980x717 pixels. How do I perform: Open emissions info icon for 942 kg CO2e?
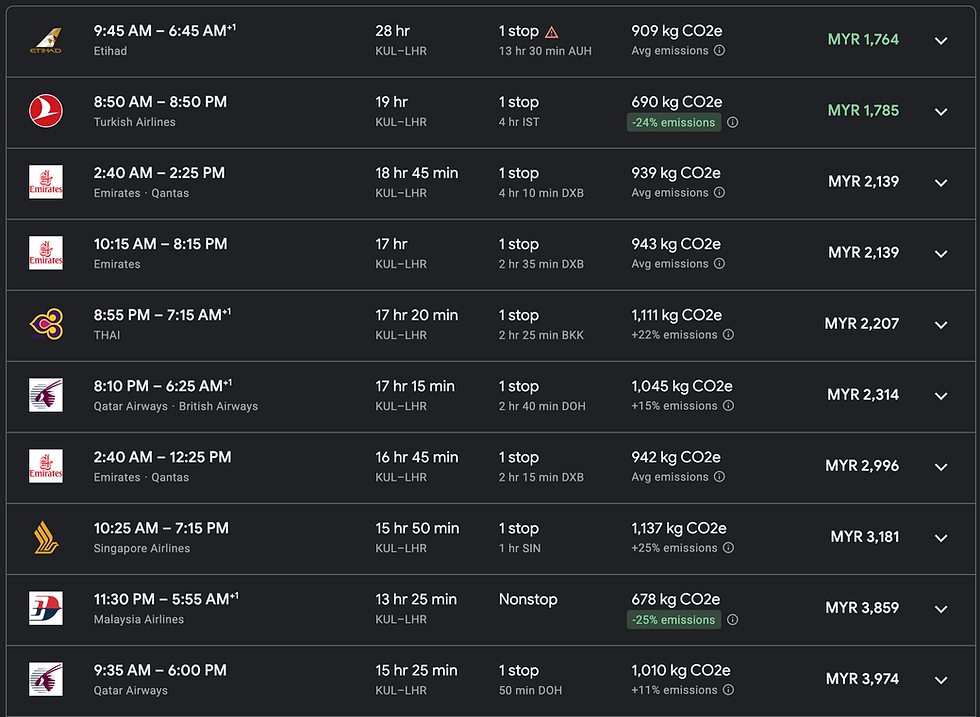(719, 477)
